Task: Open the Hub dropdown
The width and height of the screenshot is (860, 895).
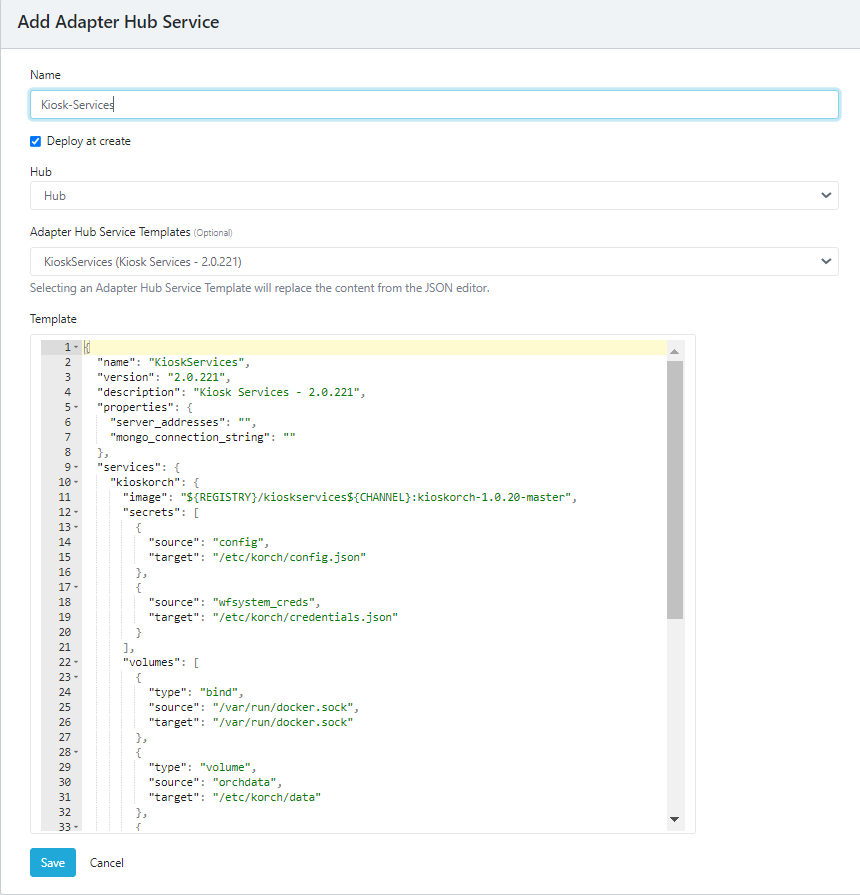Action: [x=434, y=196]
